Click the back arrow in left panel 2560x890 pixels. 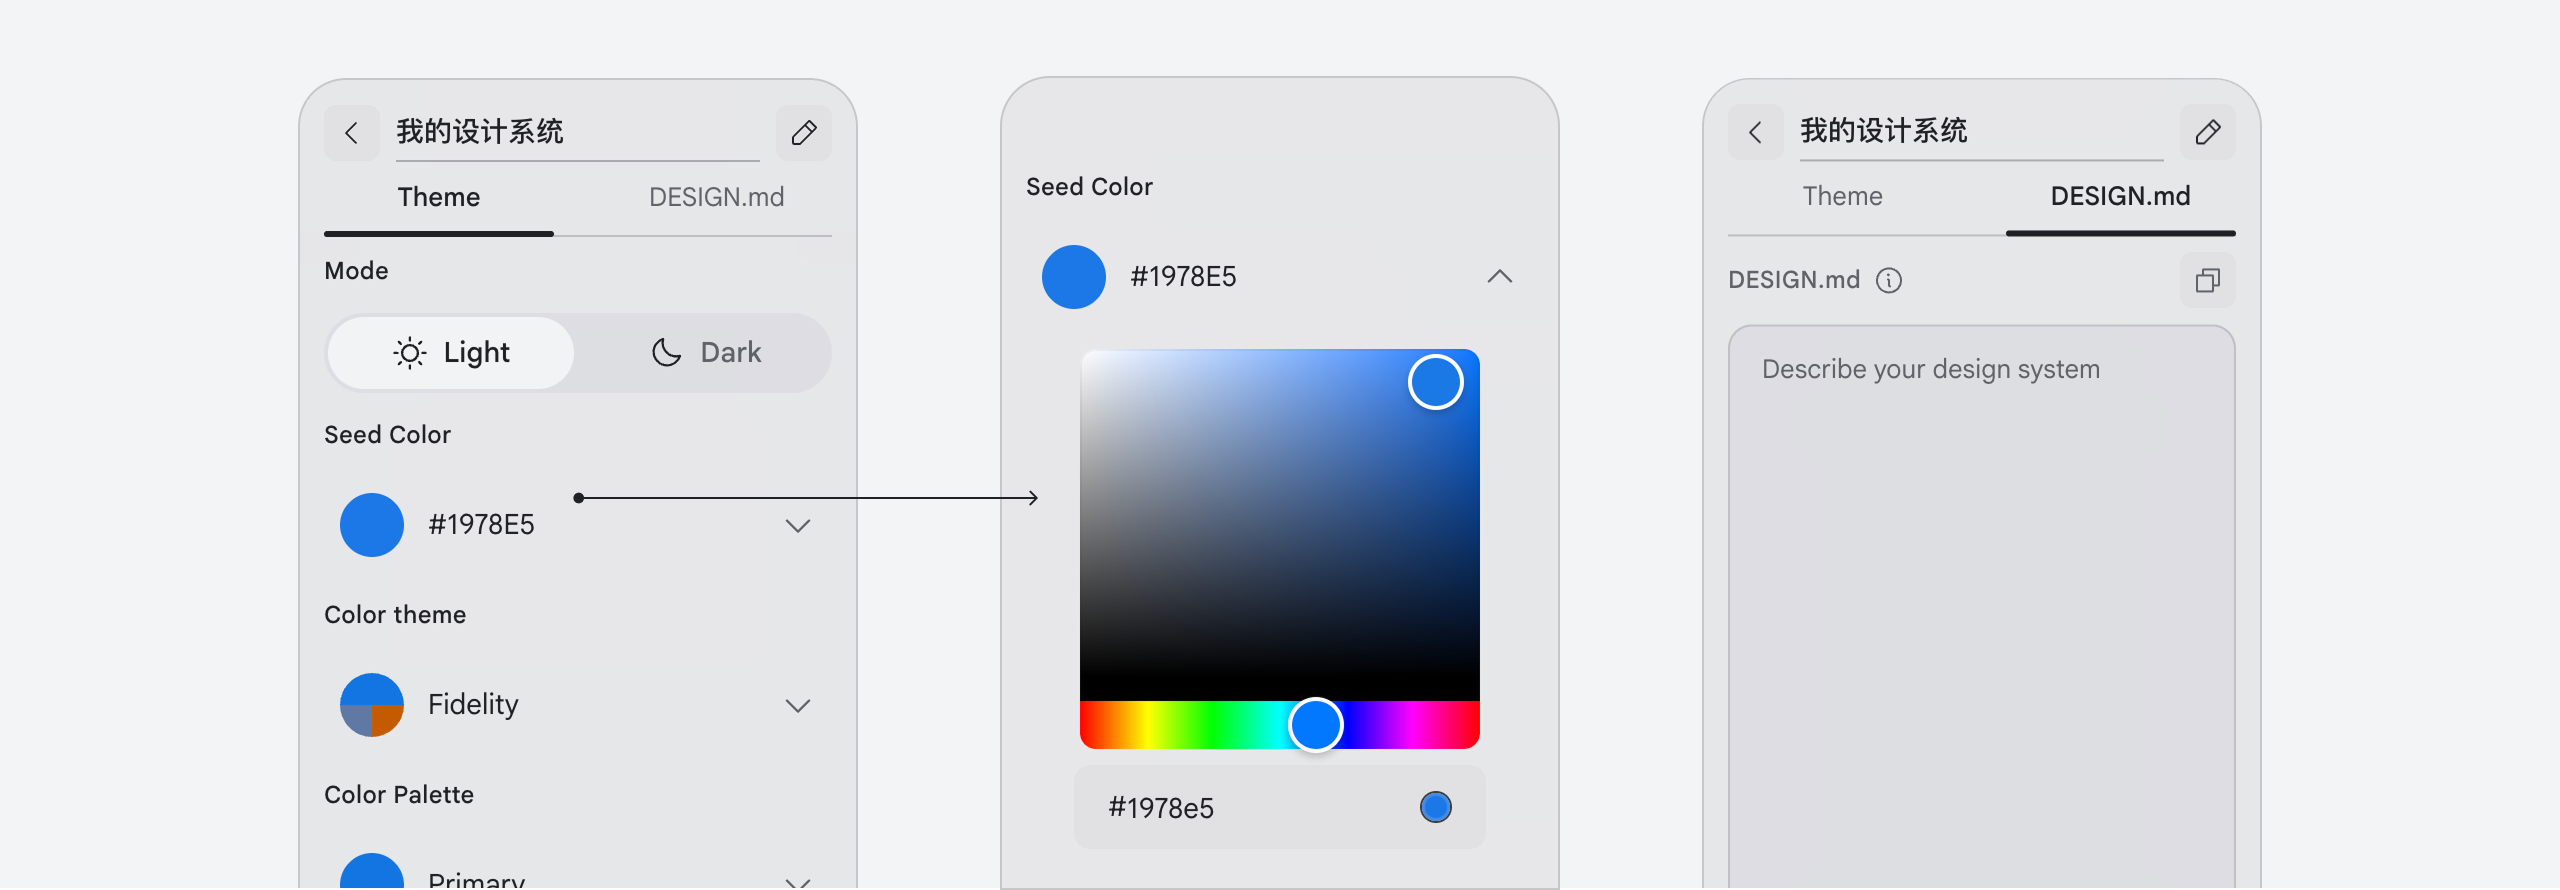[352, 133]
